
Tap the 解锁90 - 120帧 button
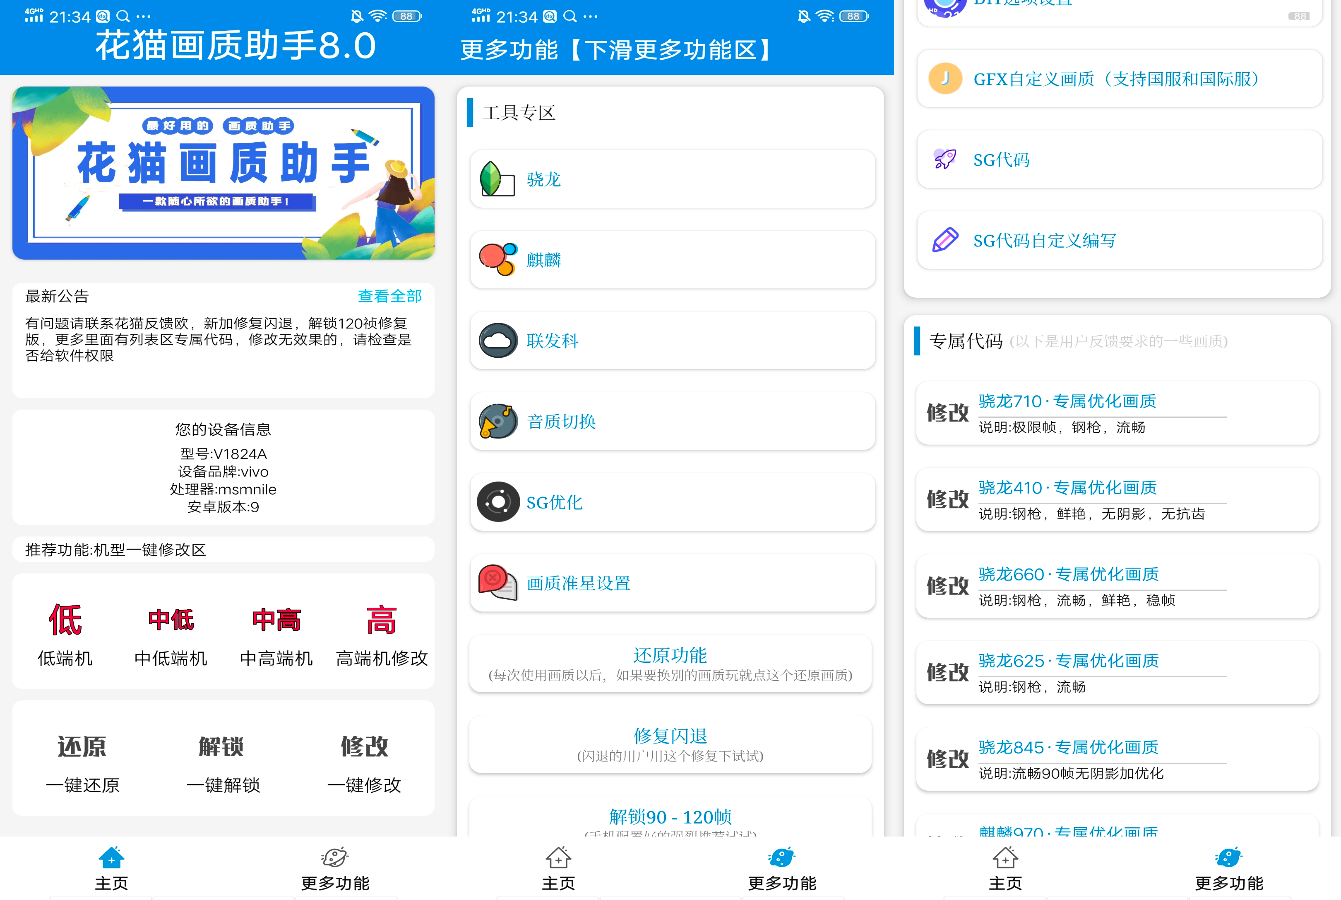point(670,817)
